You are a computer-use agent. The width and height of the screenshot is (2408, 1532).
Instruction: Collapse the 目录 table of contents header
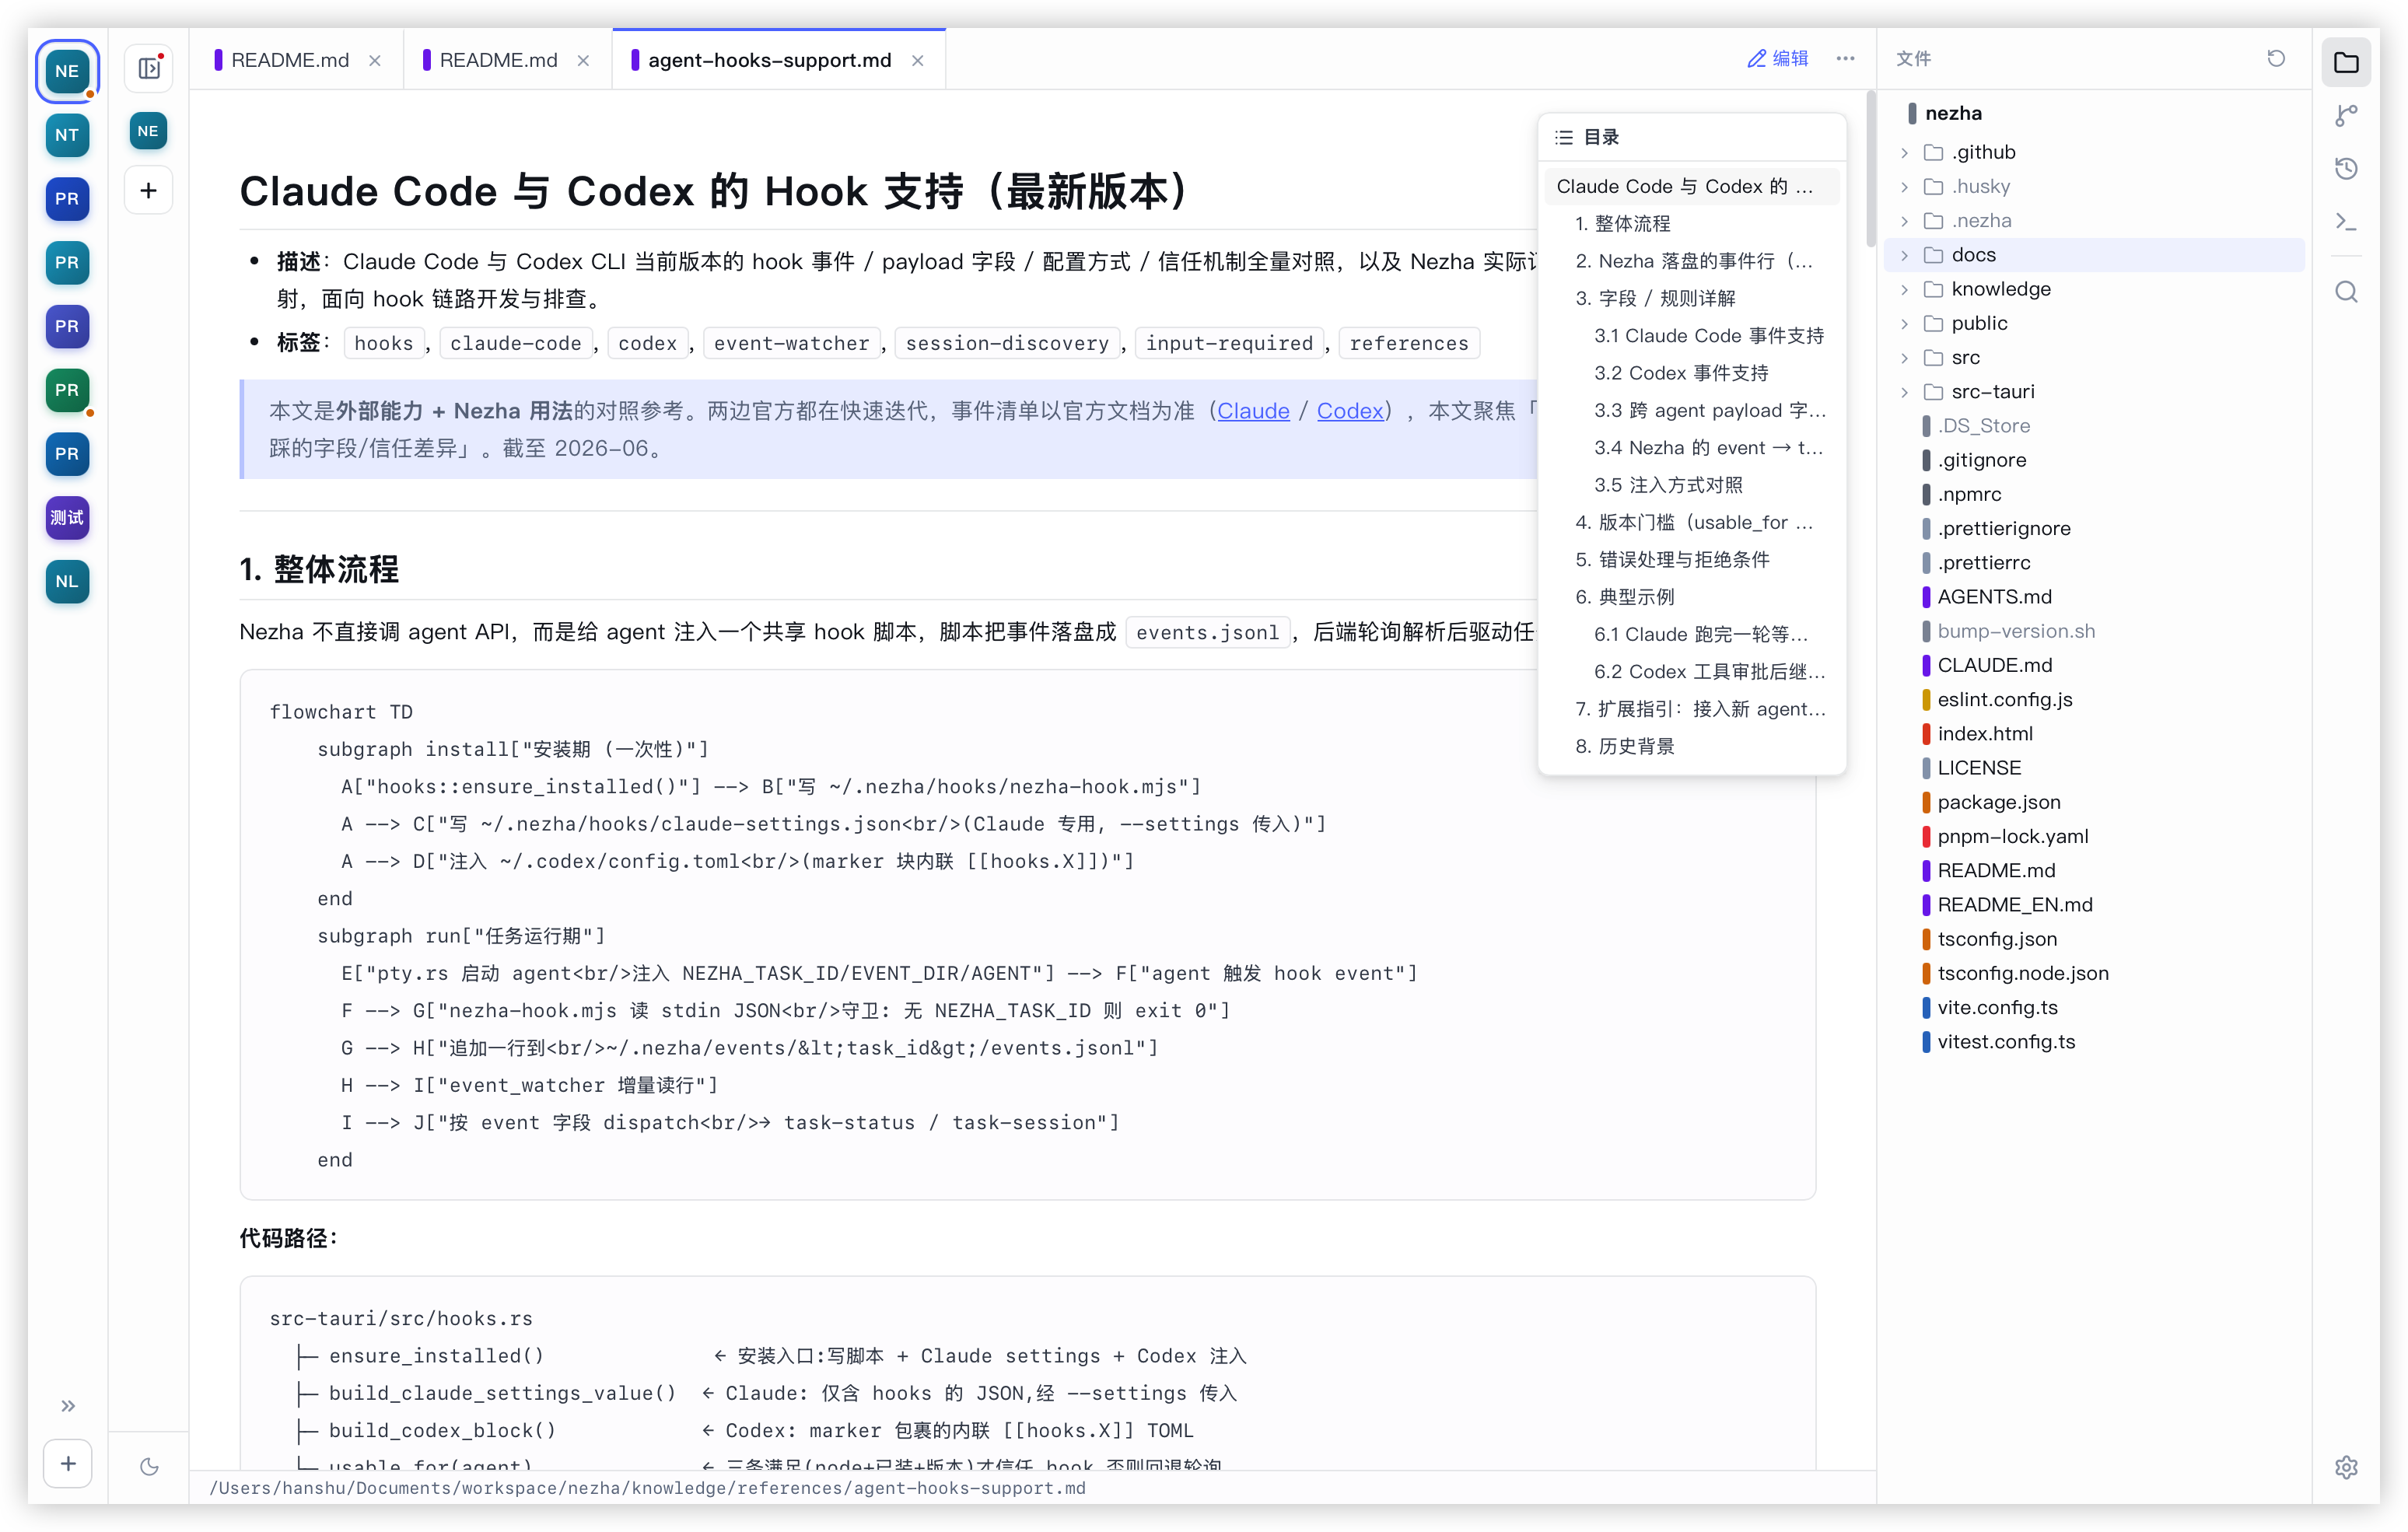coord(1691,137)
